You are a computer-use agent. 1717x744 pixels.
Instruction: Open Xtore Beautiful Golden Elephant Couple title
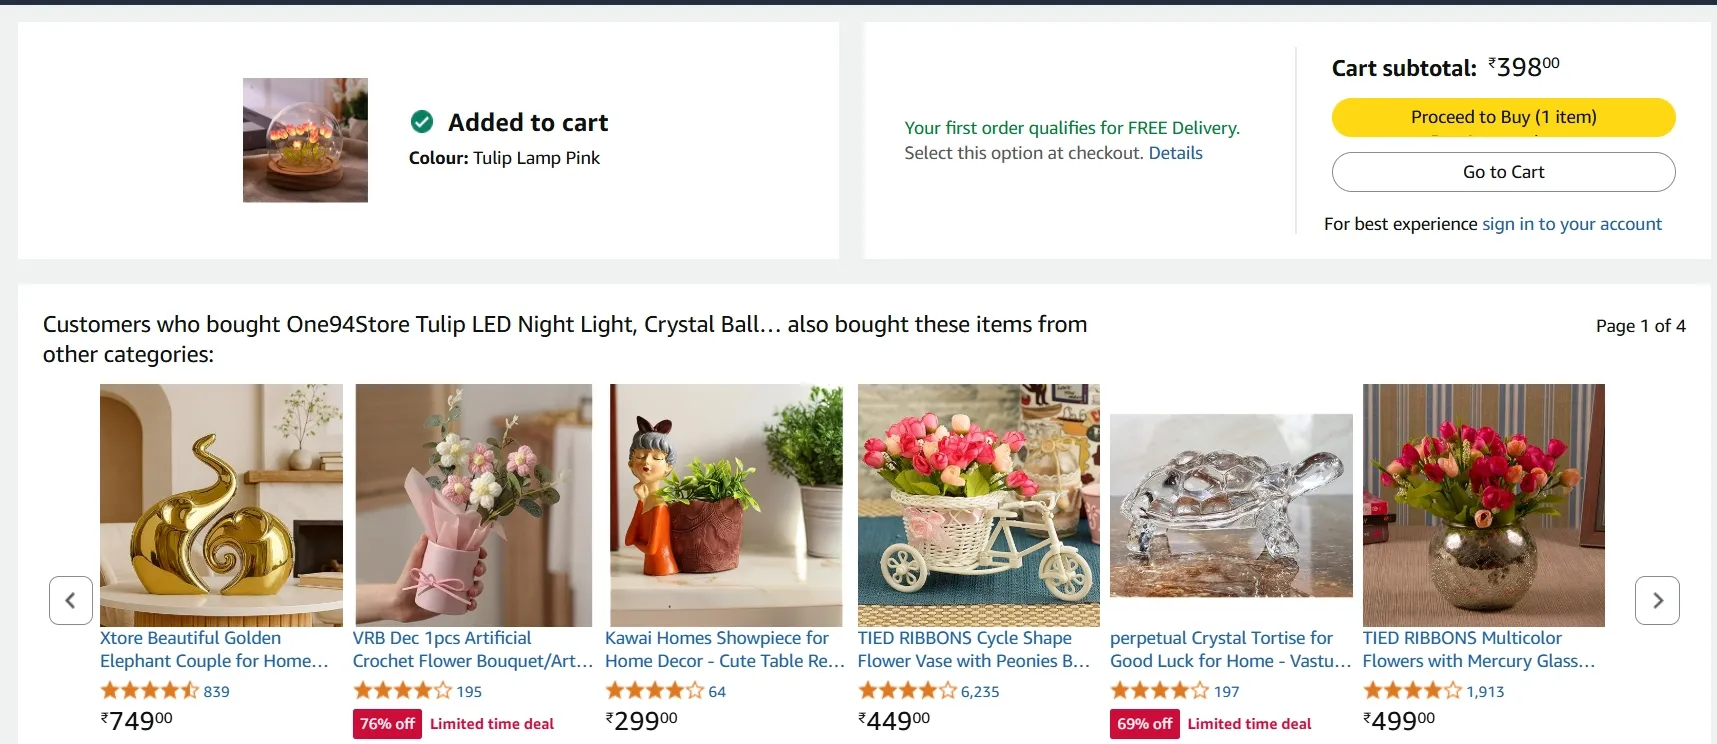[214, 649]
